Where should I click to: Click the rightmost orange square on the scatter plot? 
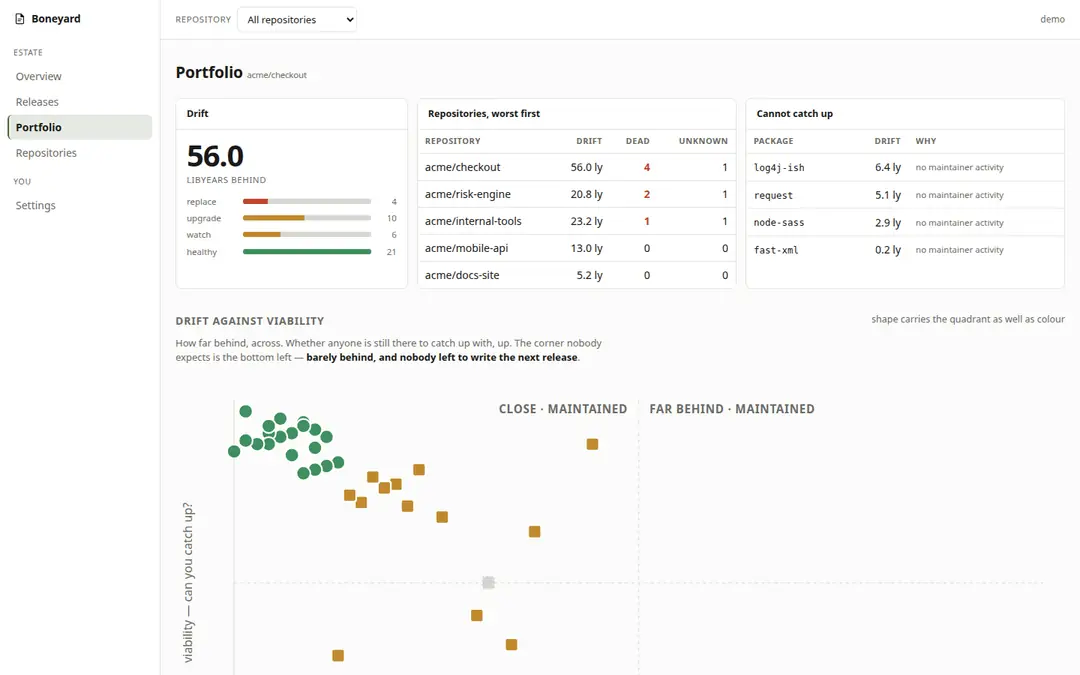pyautogui.click(x=592, y=444)
